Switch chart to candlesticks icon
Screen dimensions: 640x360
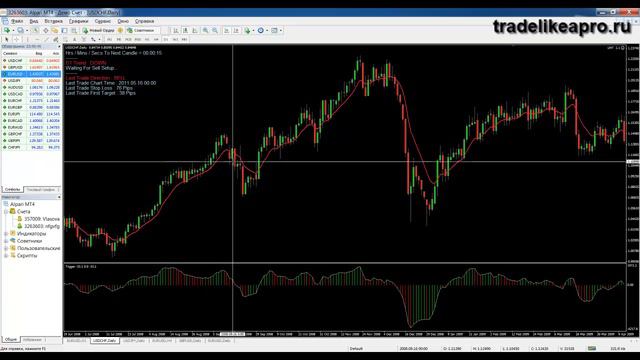[185, 30]
